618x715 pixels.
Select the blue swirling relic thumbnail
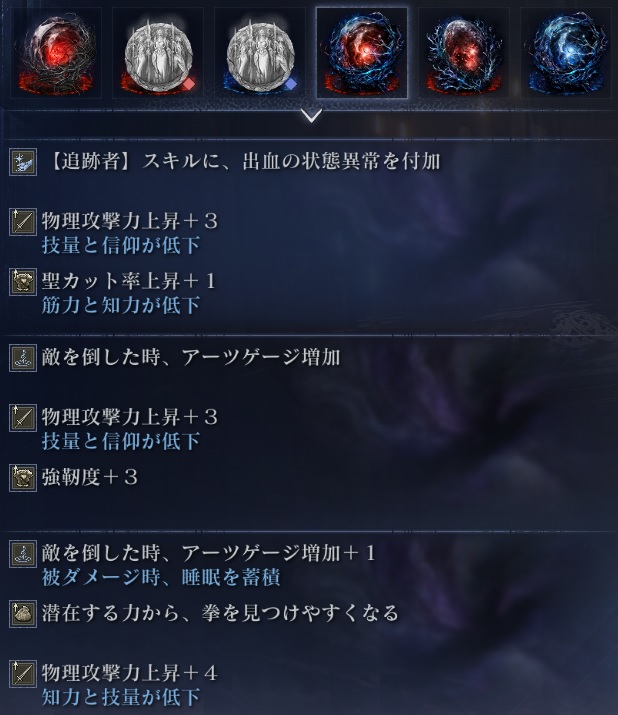[566, 53]
